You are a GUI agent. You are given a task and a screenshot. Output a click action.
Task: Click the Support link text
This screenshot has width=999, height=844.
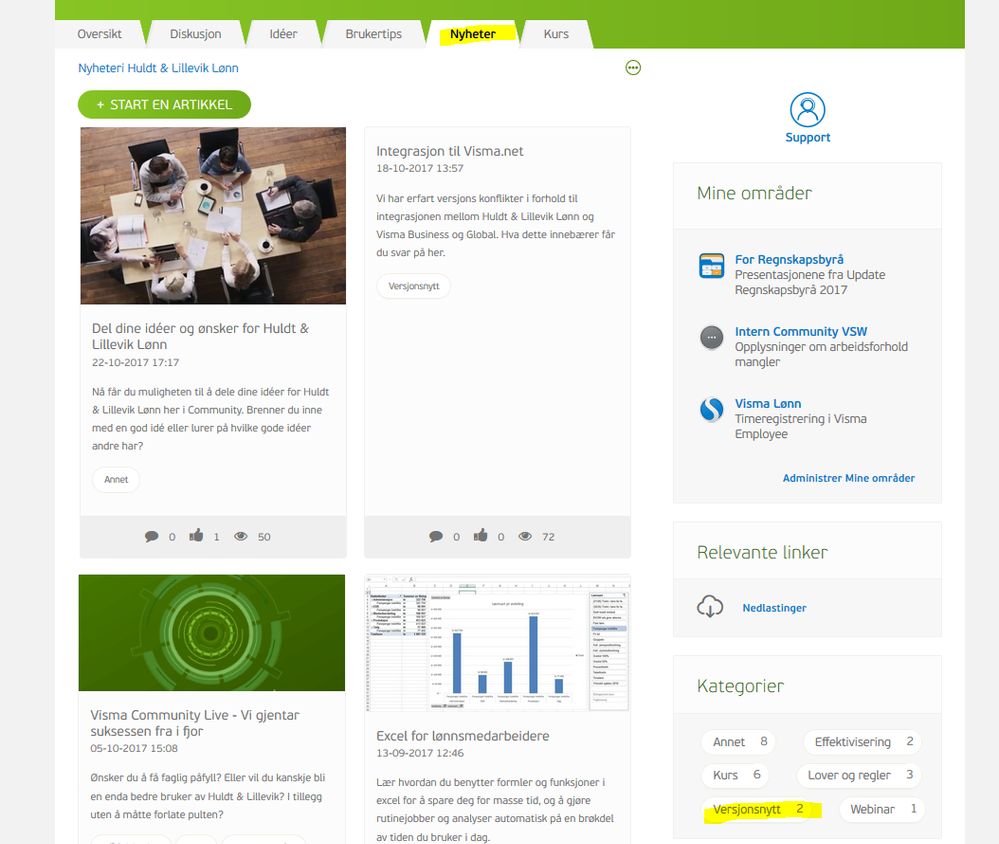click(x=807, y=138)
